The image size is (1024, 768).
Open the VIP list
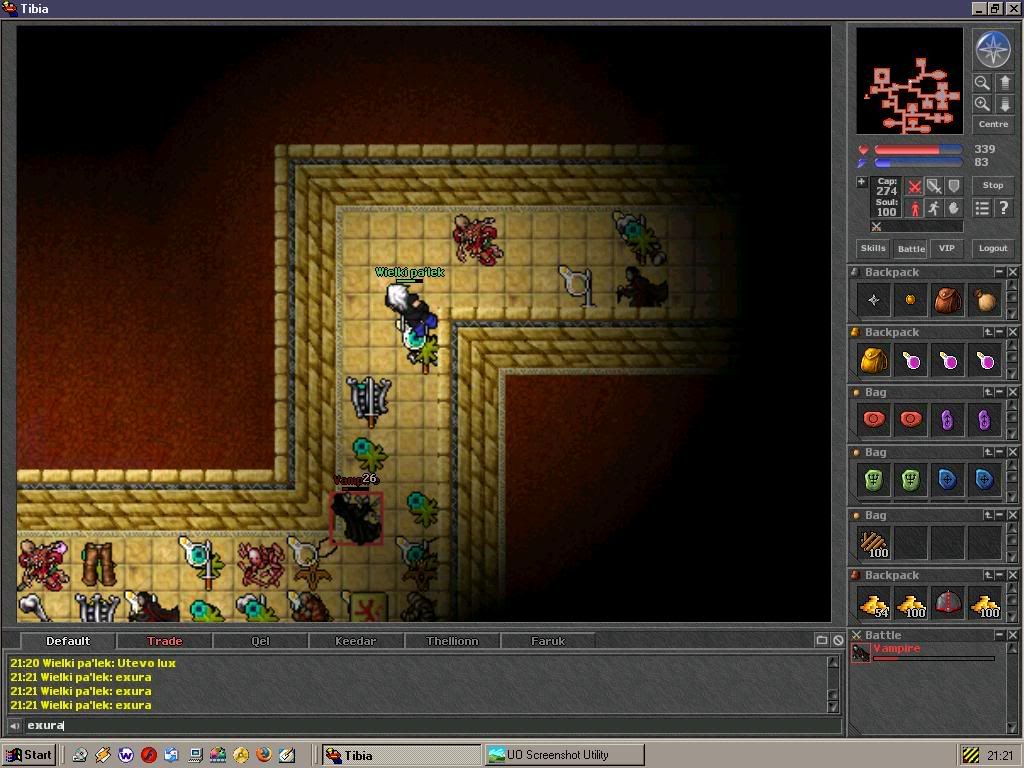(946, 248)
